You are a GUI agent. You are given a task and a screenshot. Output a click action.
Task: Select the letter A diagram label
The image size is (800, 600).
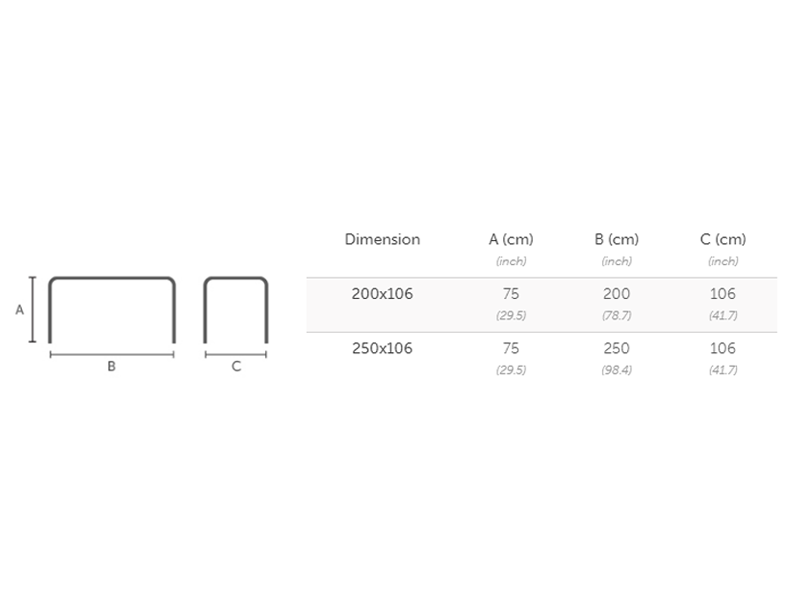(19, 310)
